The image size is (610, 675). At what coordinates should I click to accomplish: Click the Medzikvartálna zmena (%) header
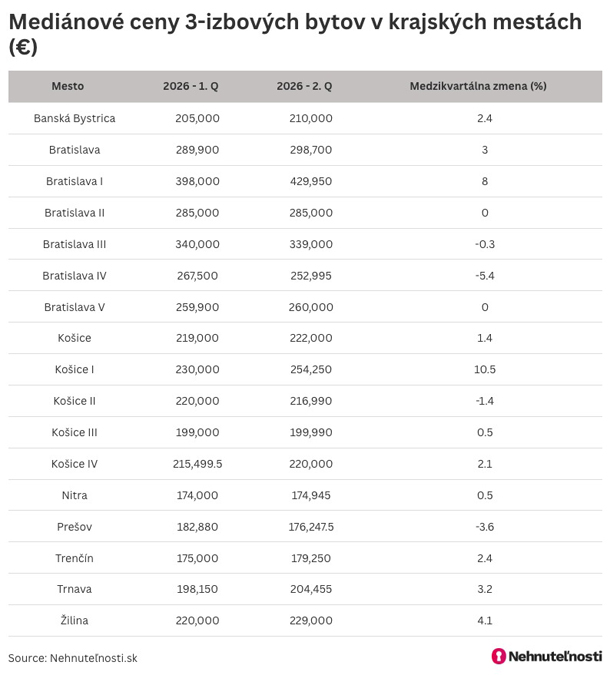478,86
